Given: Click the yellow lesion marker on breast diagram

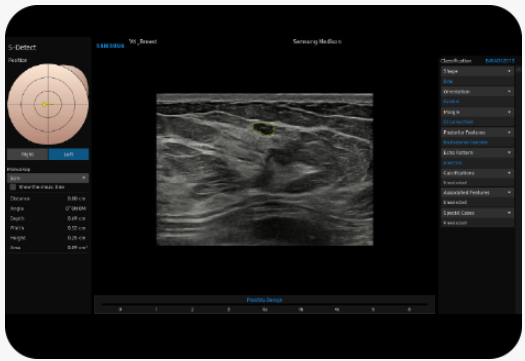Looking at the screenshot, I should 45,104.
